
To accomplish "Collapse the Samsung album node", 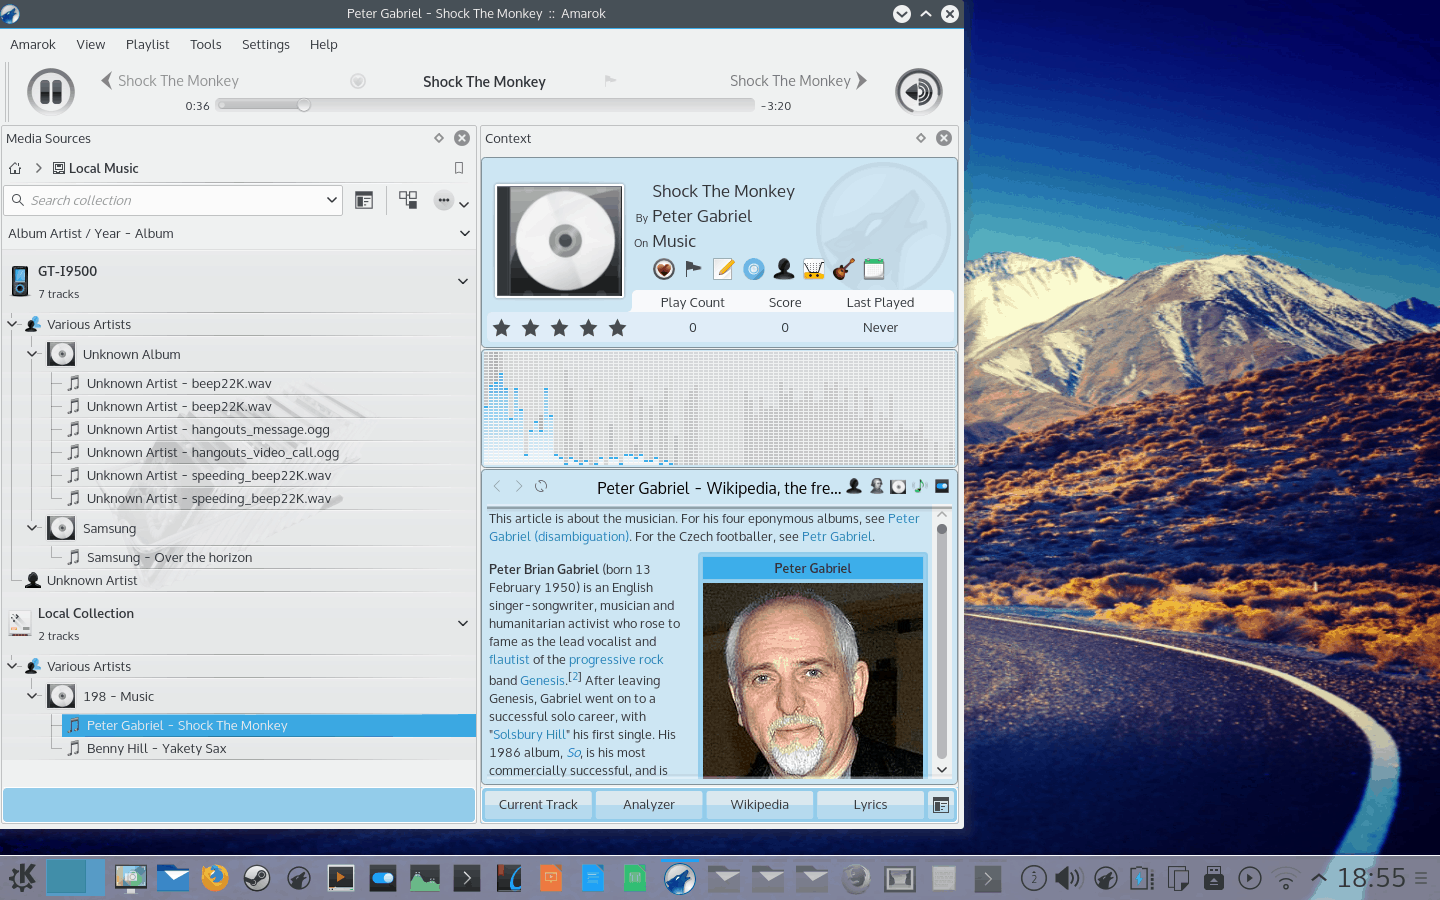I will pyautogui.click(x=32, y=528).
